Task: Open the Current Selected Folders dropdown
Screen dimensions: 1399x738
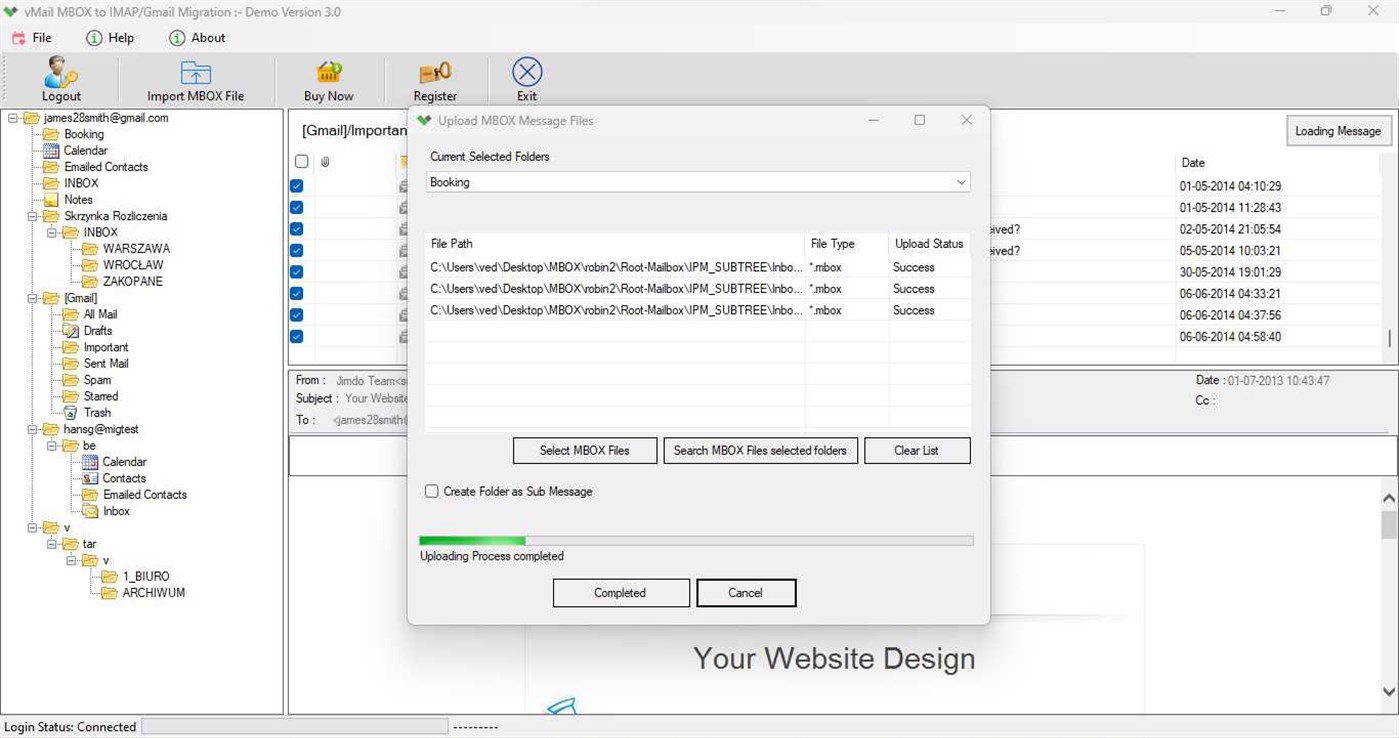Action: click(x=961, y=182)
